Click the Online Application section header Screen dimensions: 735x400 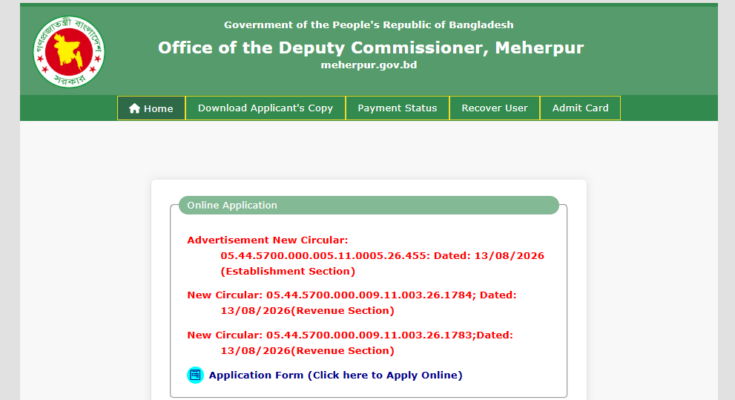[369, 205]
